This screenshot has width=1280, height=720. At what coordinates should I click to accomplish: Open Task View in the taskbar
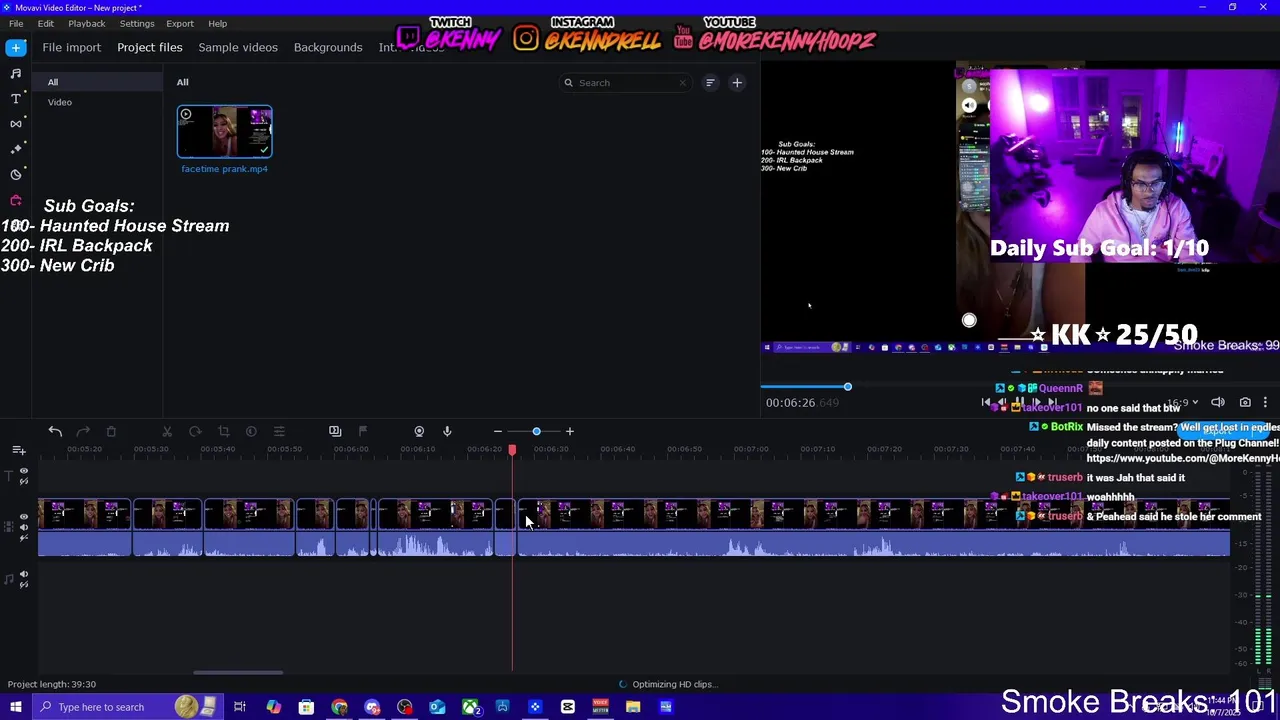pyautogui.click(x=240, y=707)
